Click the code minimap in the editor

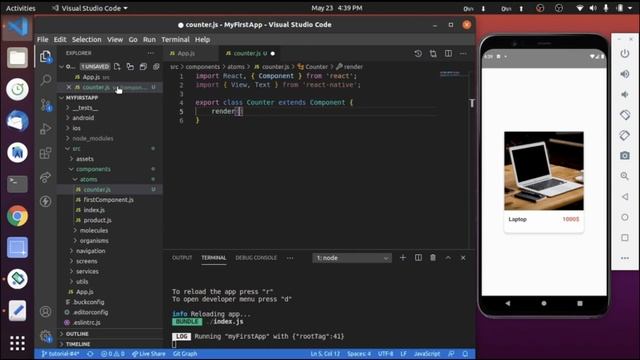tap(451, 74)
